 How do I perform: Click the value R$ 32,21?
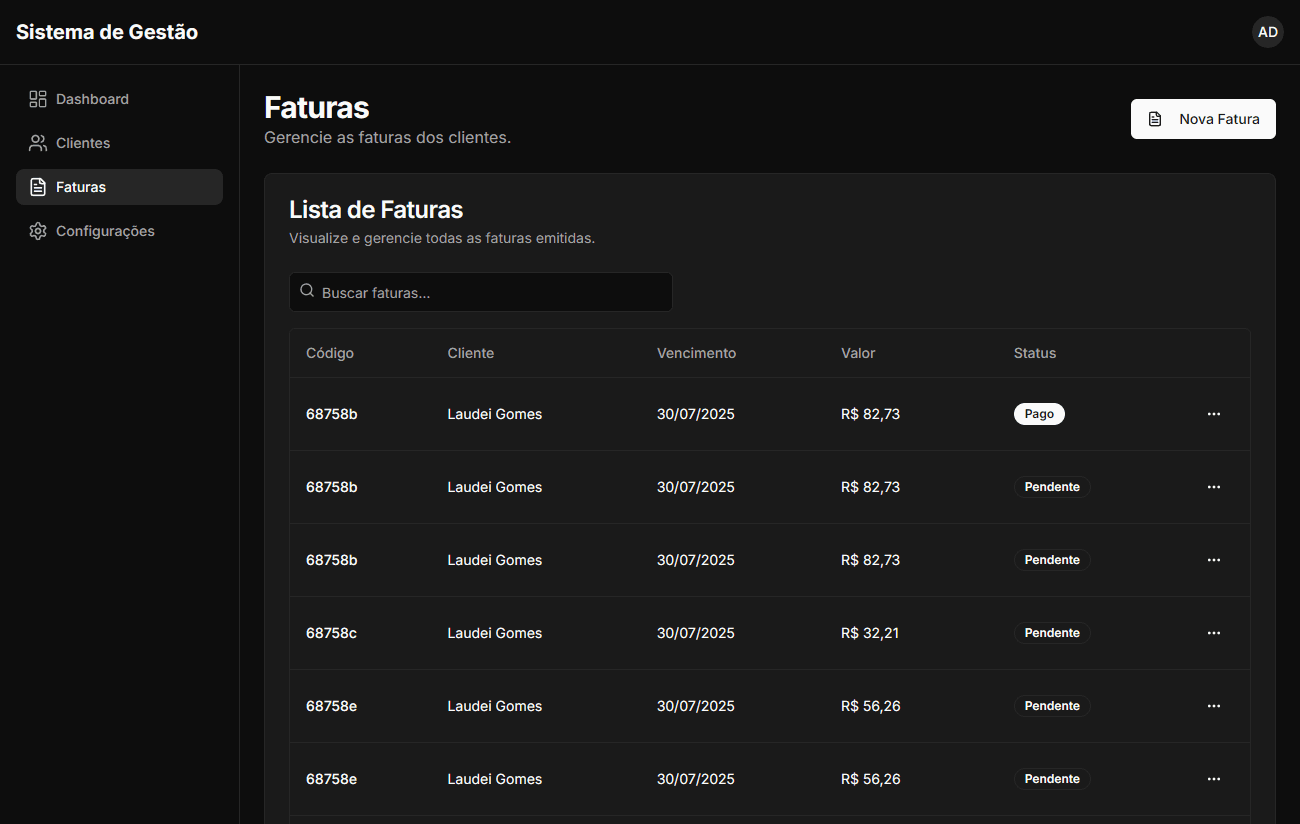tap(870, 633)
